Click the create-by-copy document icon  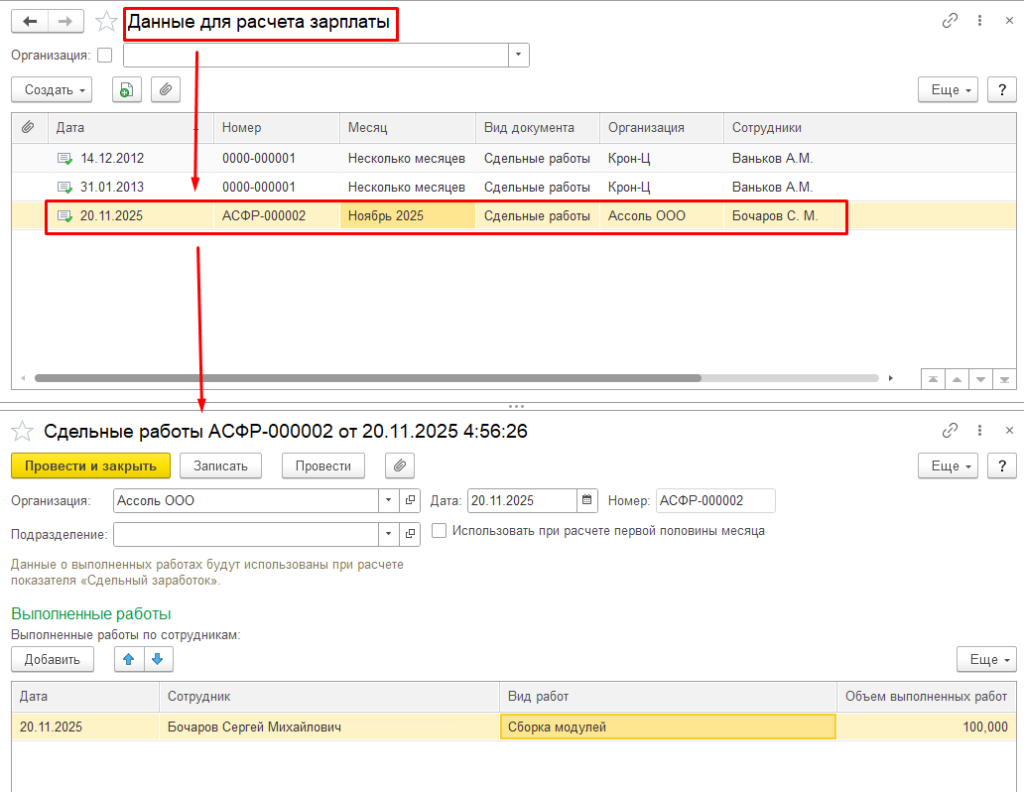[126, 90]
